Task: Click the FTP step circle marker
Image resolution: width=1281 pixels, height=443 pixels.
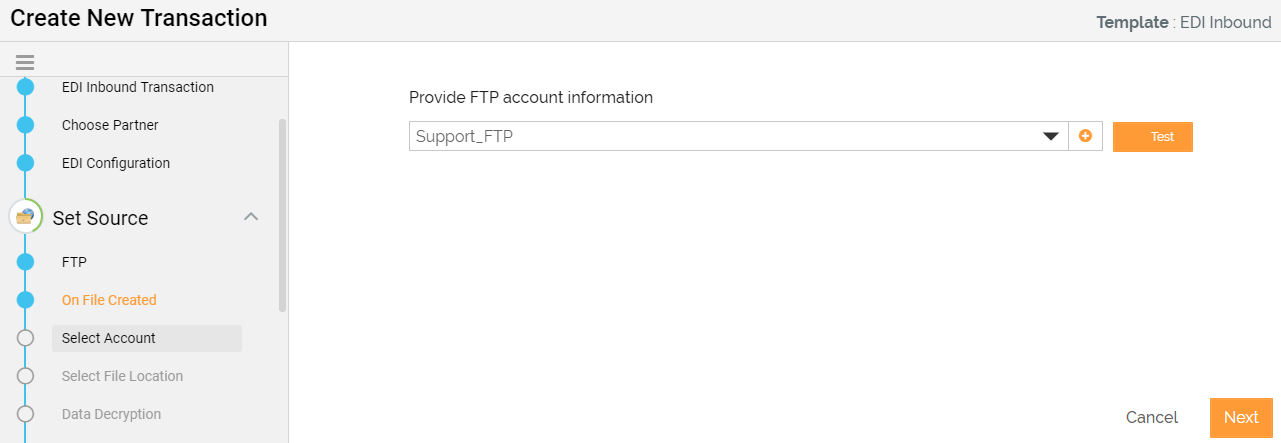Action: click(26, 262)
